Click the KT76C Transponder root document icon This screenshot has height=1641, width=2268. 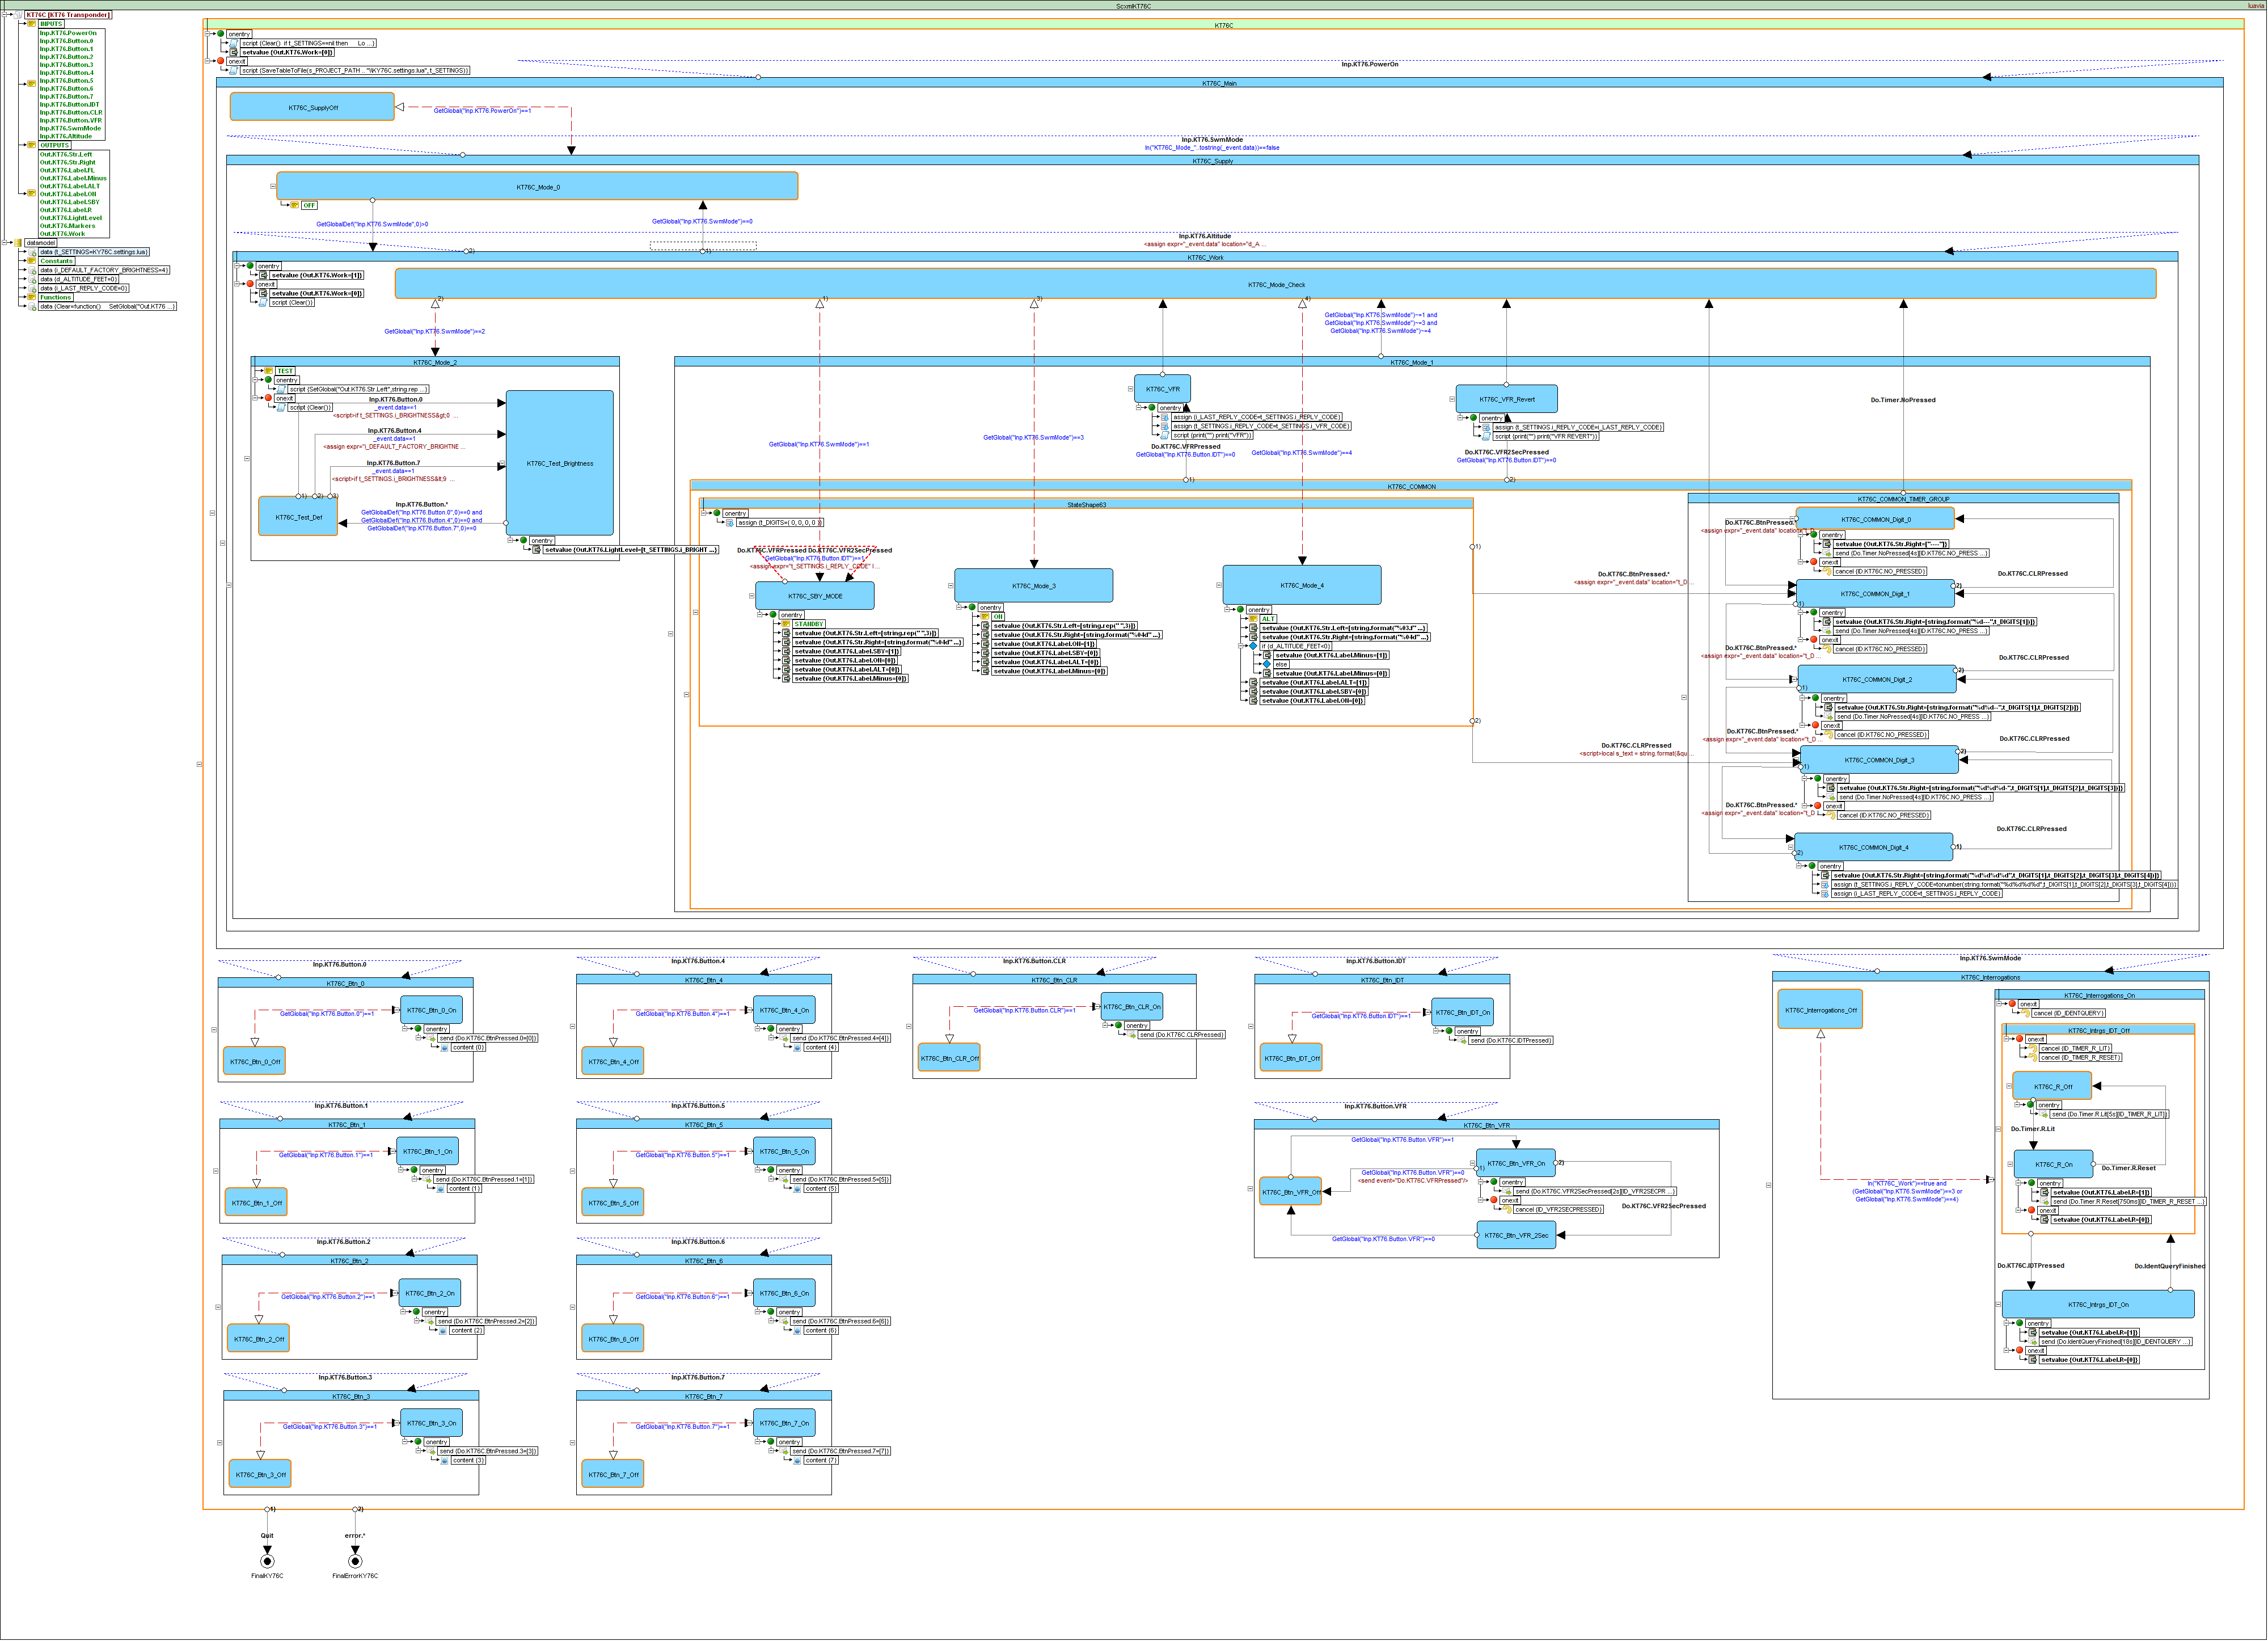click(17, 15)
